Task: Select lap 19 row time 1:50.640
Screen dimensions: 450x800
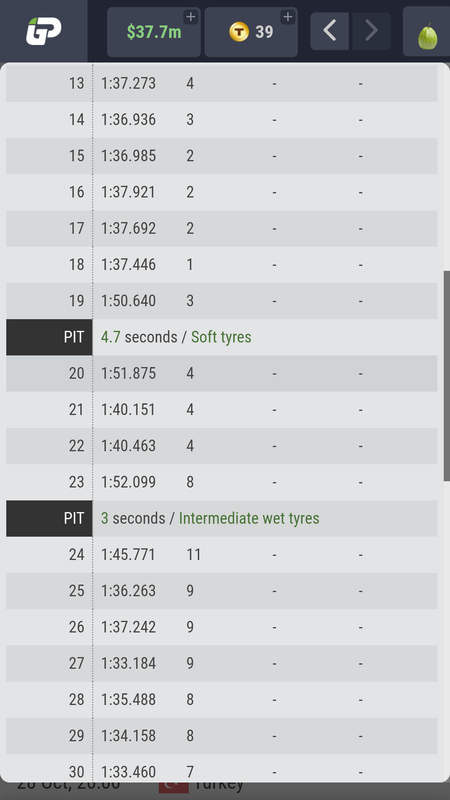Action: click(x=129, y=301)
